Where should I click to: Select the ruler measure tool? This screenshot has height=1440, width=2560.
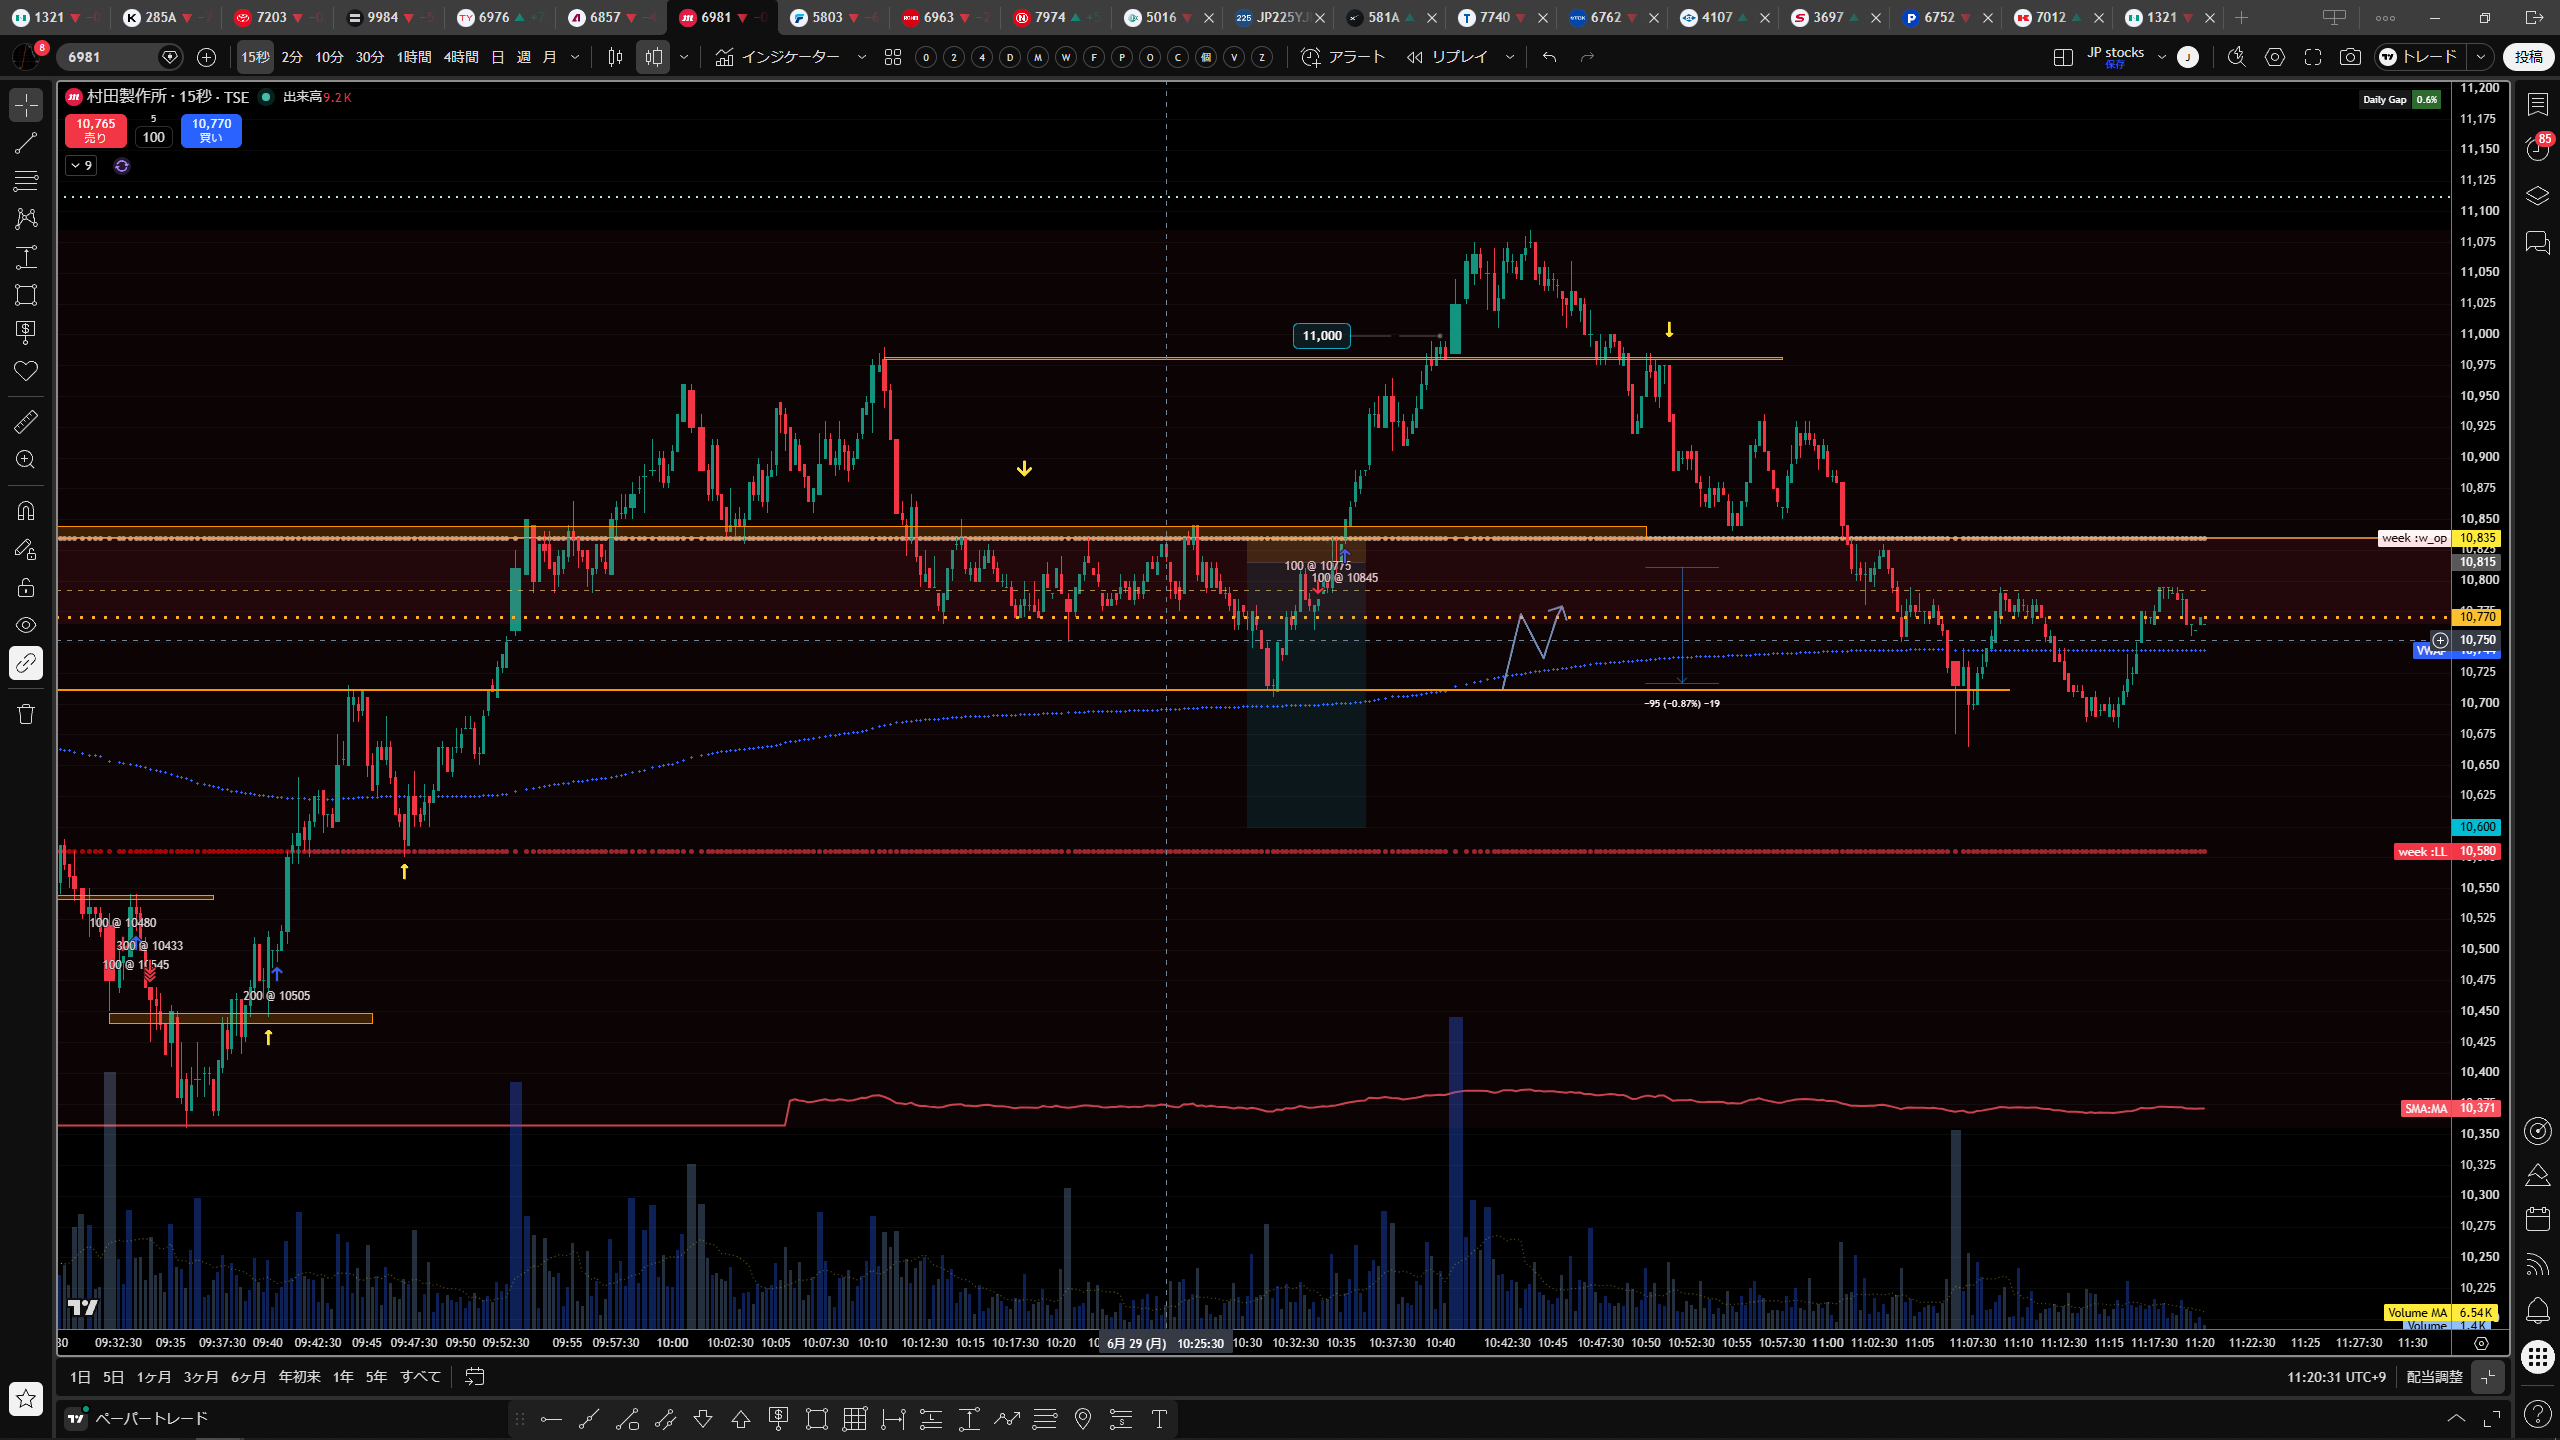26,422
